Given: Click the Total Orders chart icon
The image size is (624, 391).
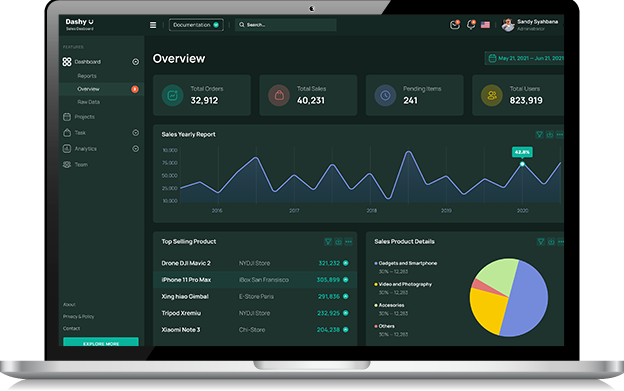Looking at the screenshot, I should click(172, 95).
